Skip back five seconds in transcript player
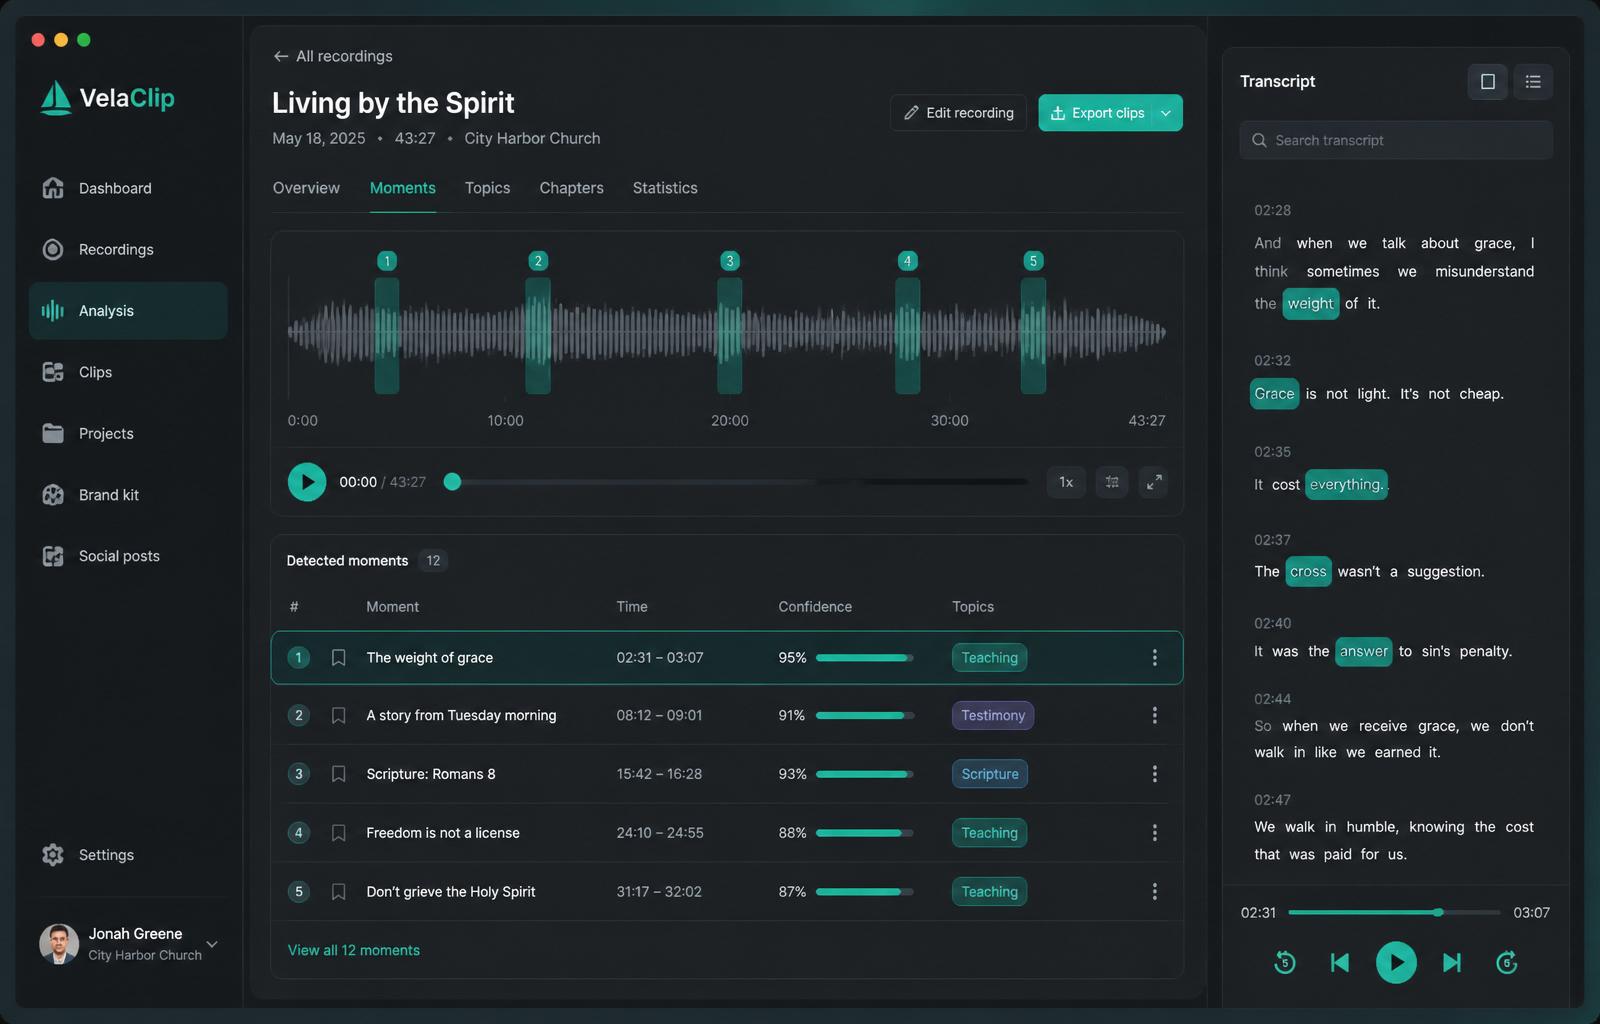This screenshot has width=1600, height=1024. [x=1285, y=963]
